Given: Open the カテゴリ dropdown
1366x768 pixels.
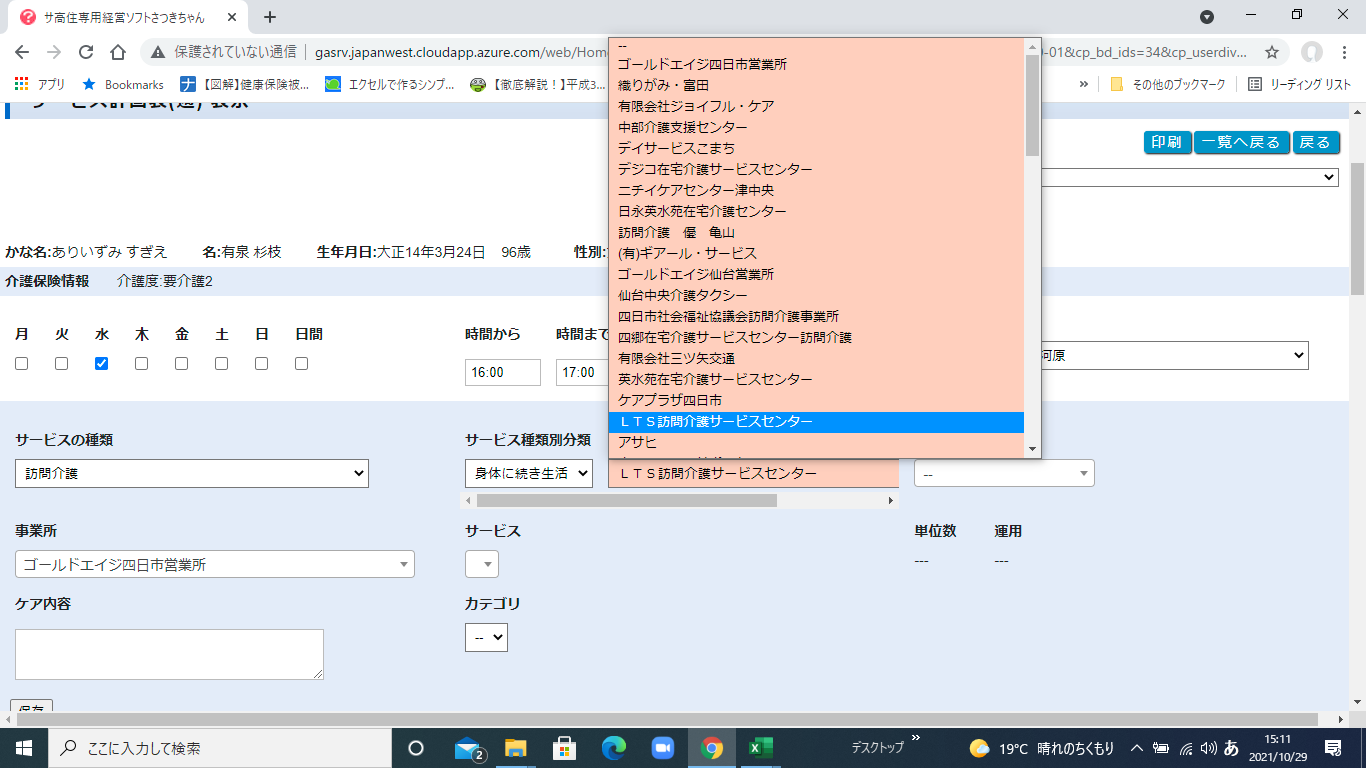Looking at the screenshot, I should pyautogui.click(x=486, y=638).
